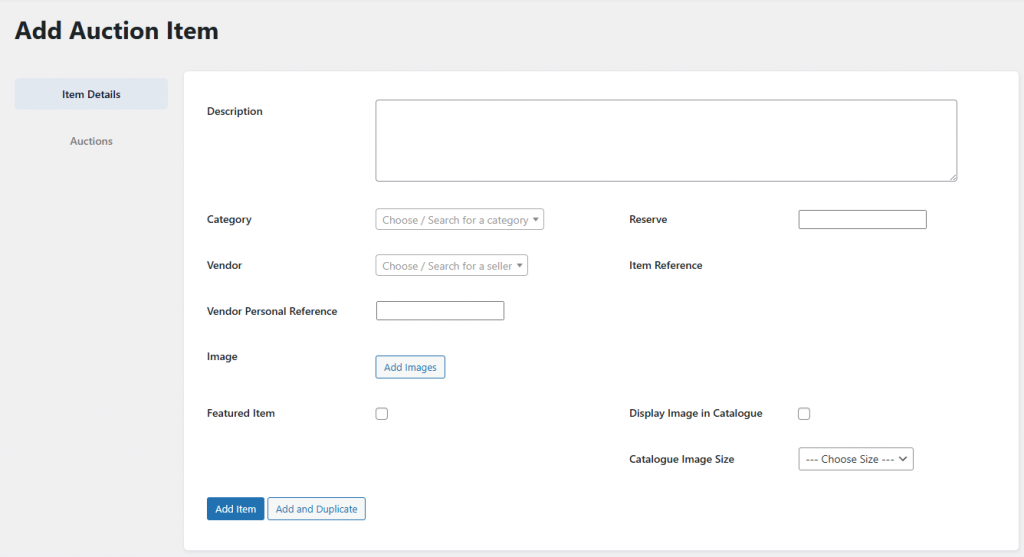Click the Vendor Personal Reference field

(440, 311)
